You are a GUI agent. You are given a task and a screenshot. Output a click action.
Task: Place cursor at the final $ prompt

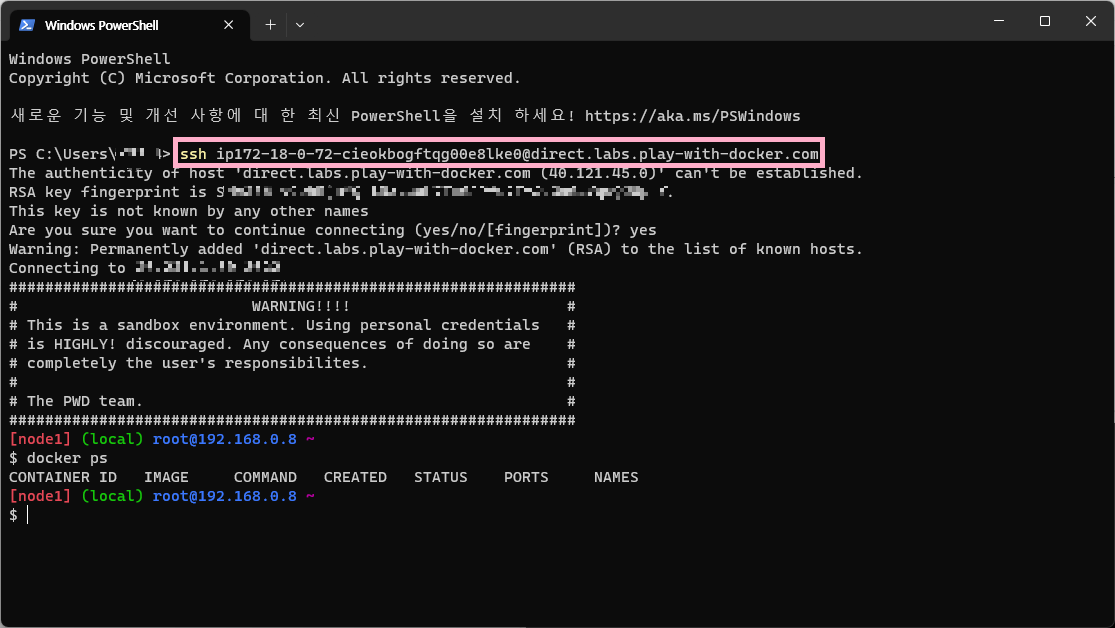(x=28, y=515)
